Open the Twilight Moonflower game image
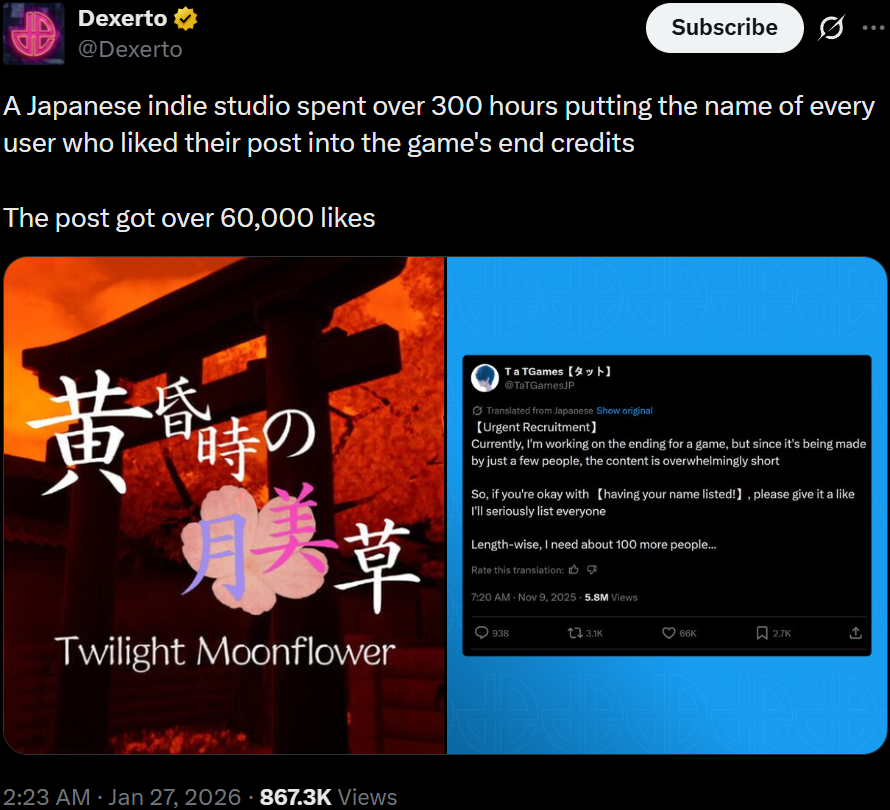This screenshot has height=810, width=890. (225, 505)
